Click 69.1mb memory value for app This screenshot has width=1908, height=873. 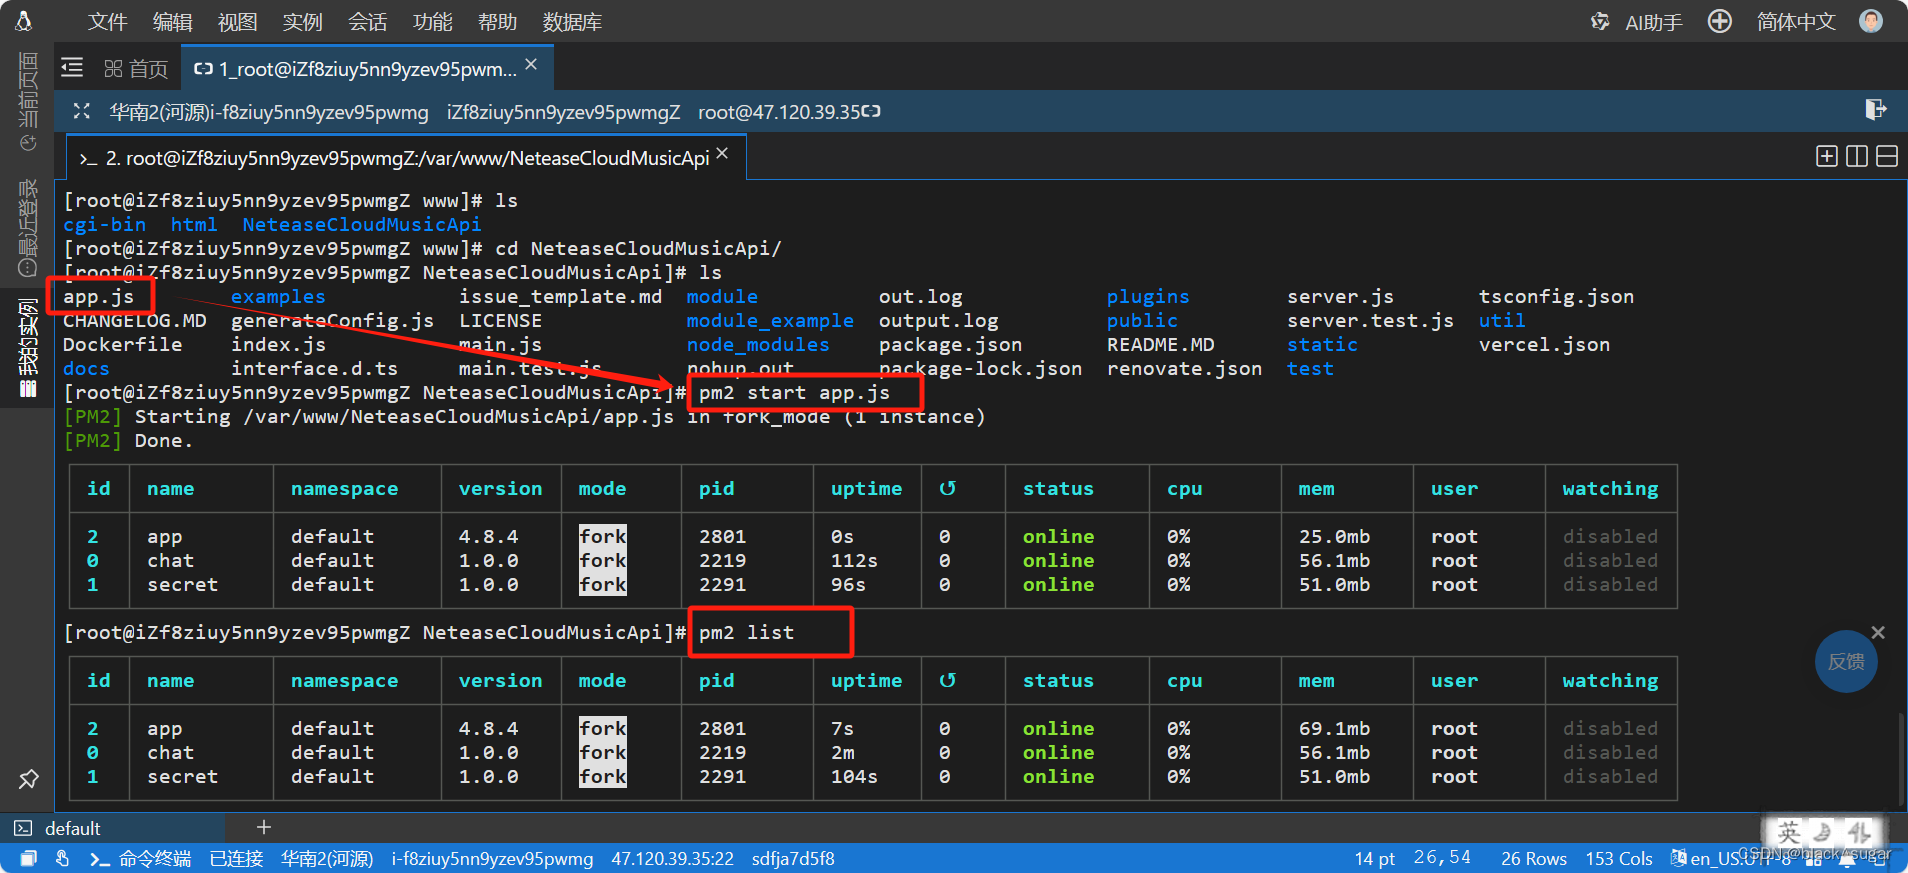(x=1334, y=729)
